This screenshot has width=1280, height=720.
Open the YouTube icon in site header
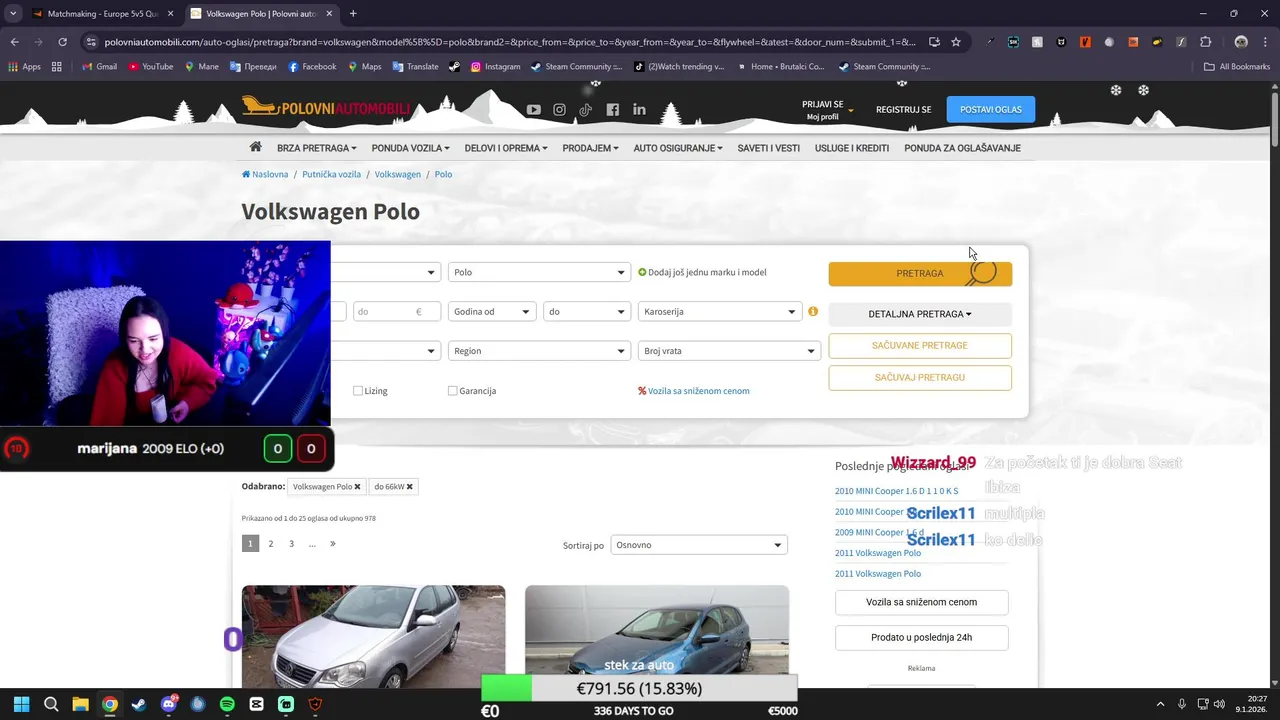point(533,110)
